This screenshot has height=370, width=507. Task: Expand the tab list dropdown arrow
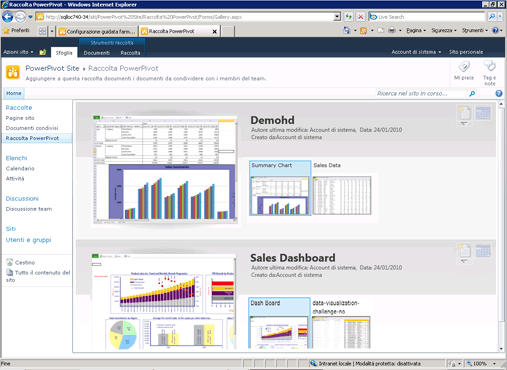[52, 31]
